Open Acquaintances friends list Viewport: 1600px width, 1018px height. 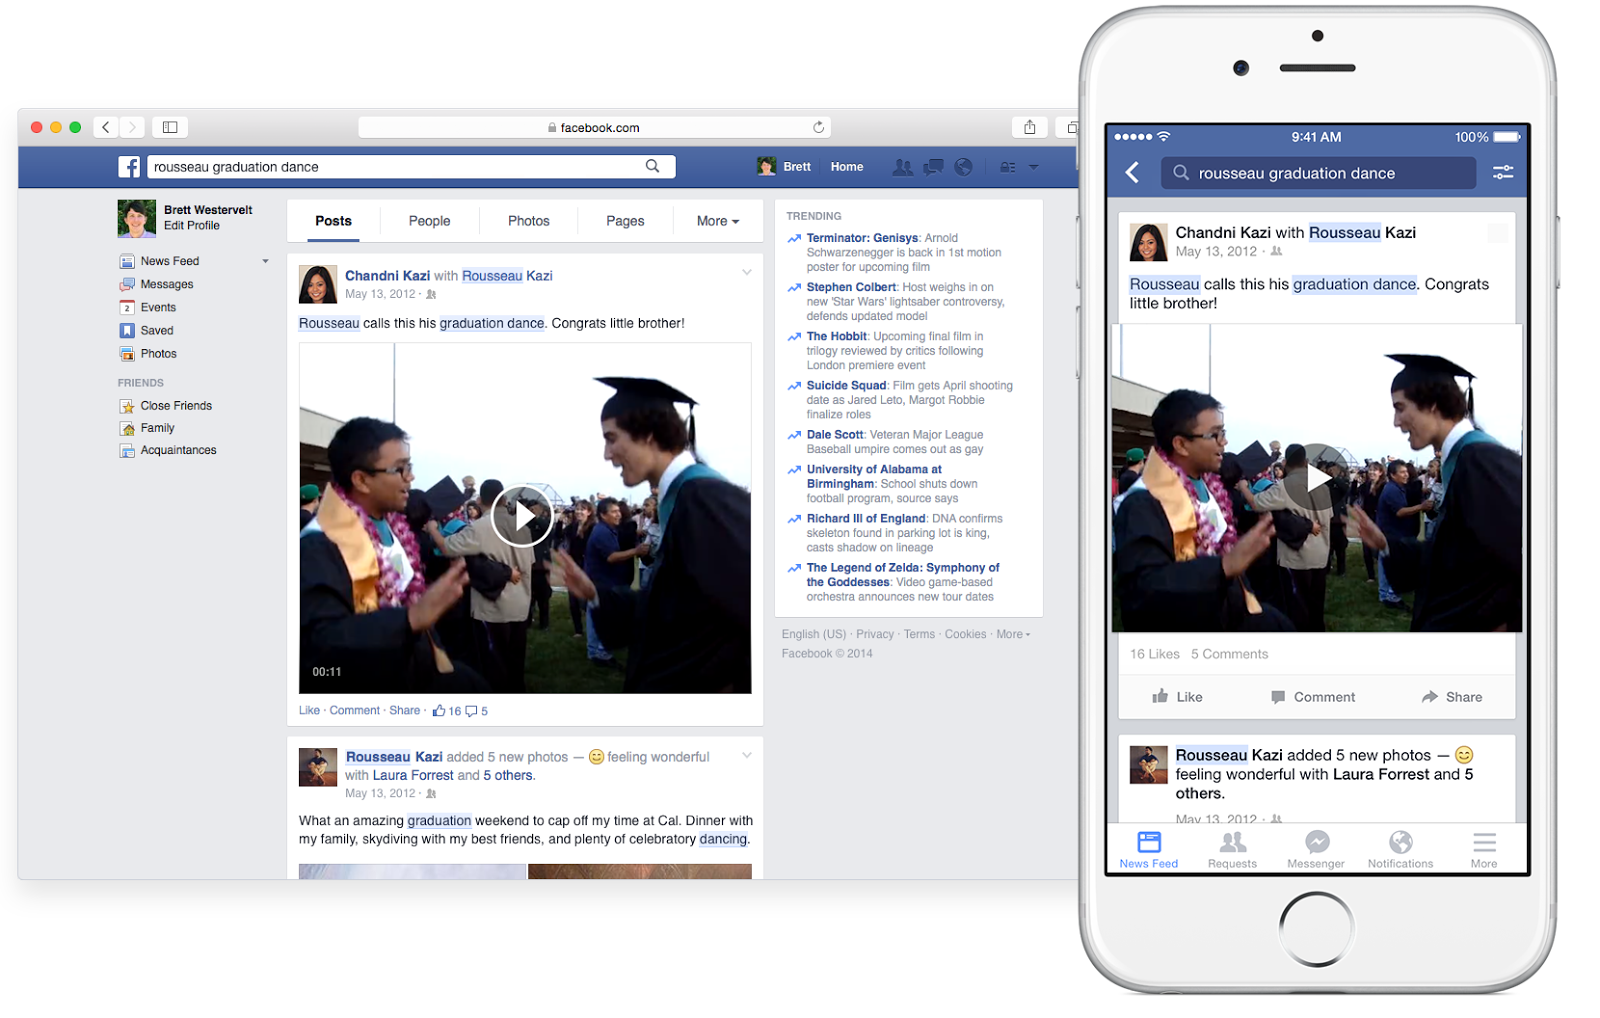(168, 450)
